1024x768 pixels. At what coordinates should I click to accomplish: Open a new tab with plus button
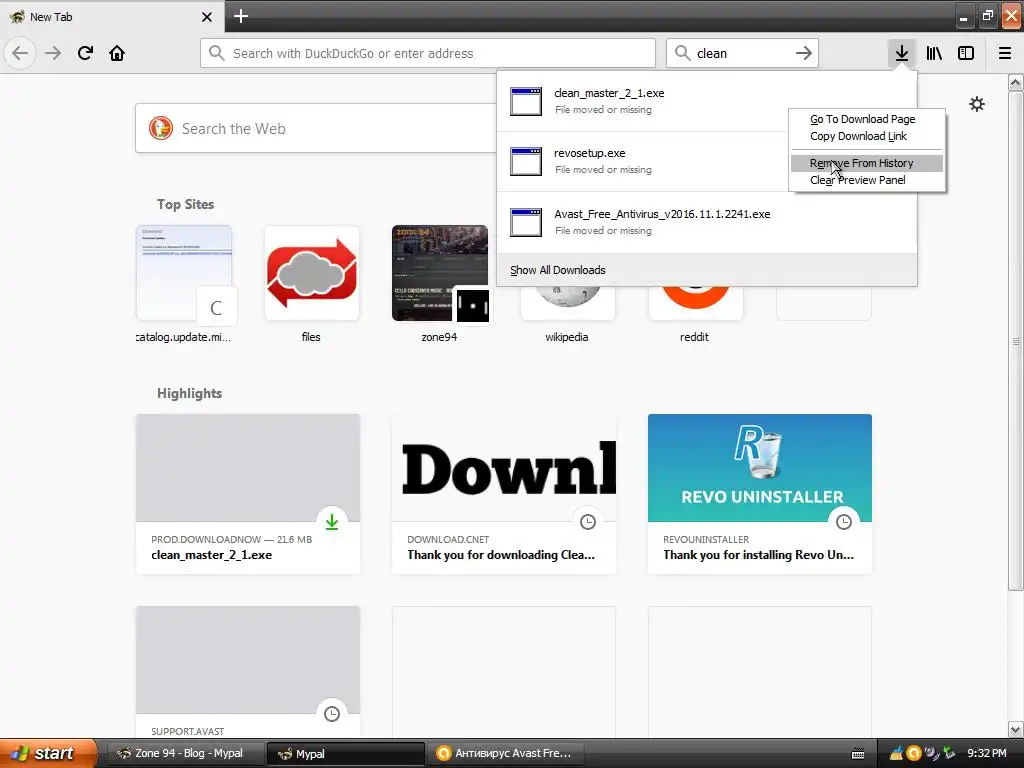(241, 16)
